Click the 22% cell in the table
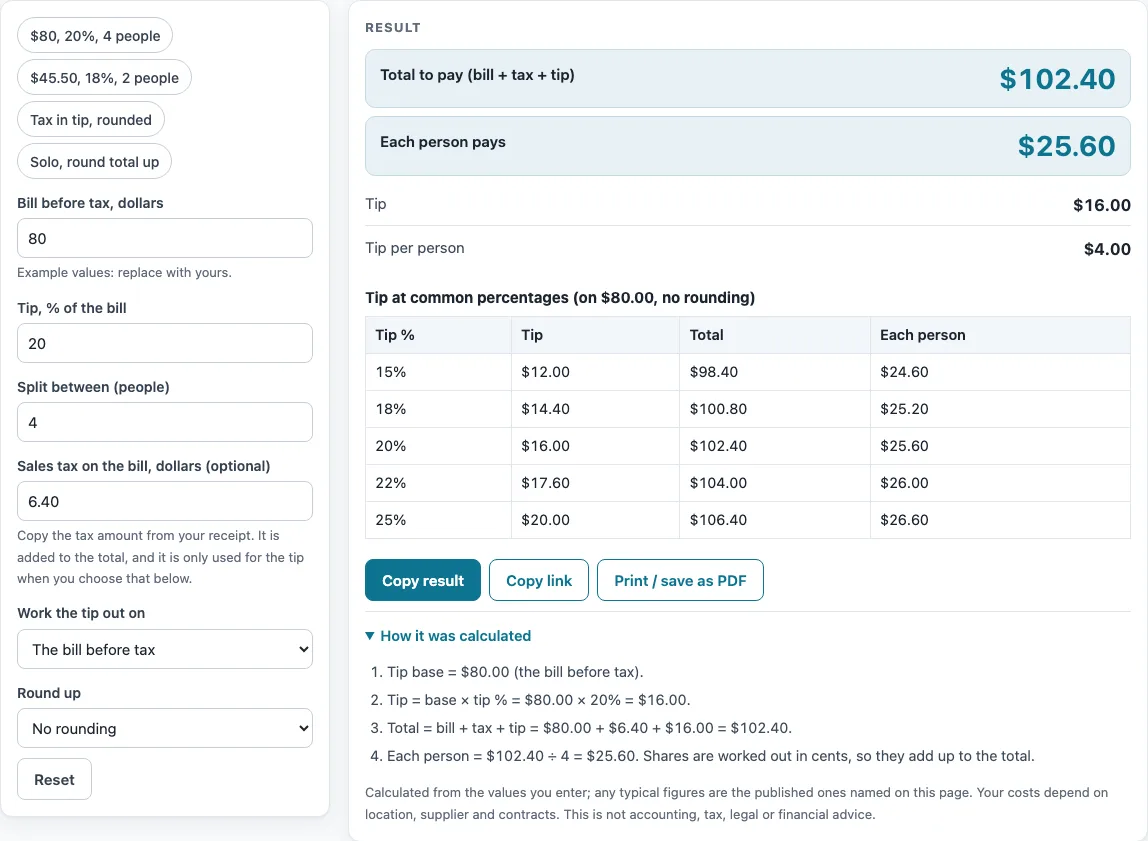 tap(438, 483)
